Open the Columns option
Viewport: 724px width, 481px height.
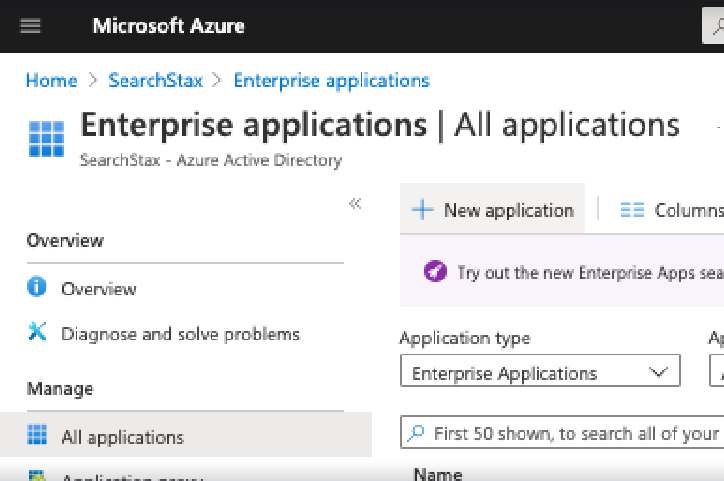click(x=672, y=210)
